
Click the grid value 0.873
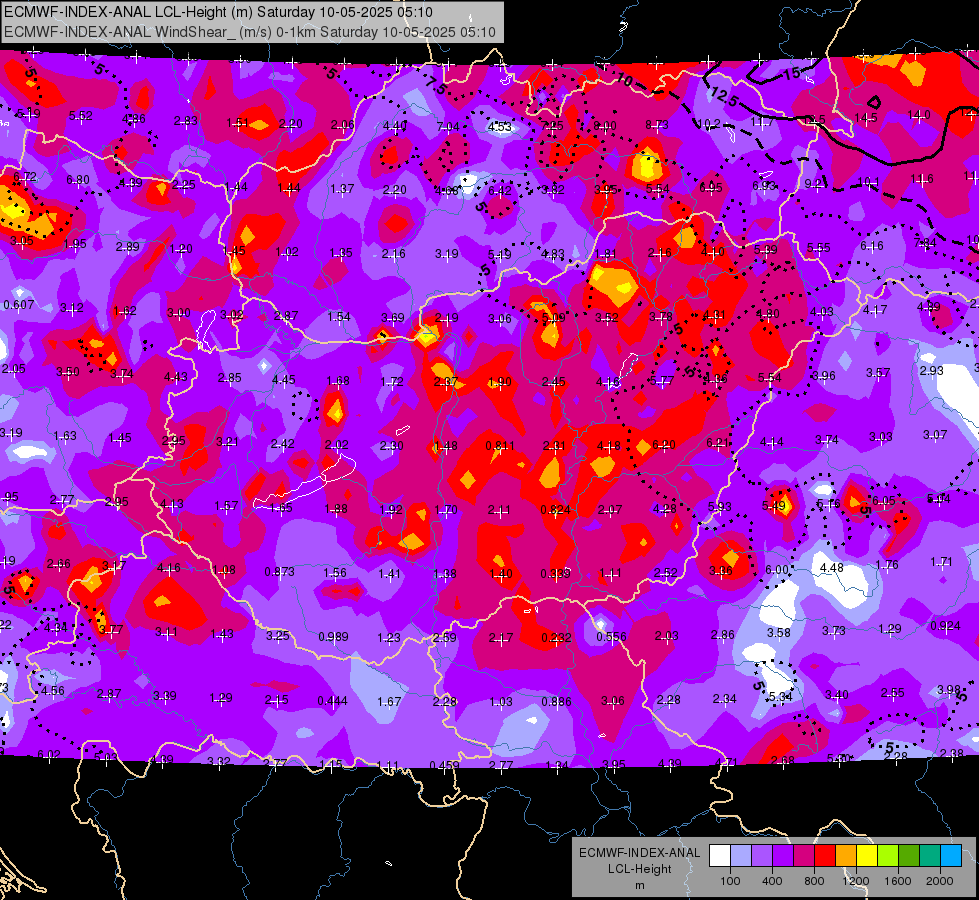pos(279,572)
